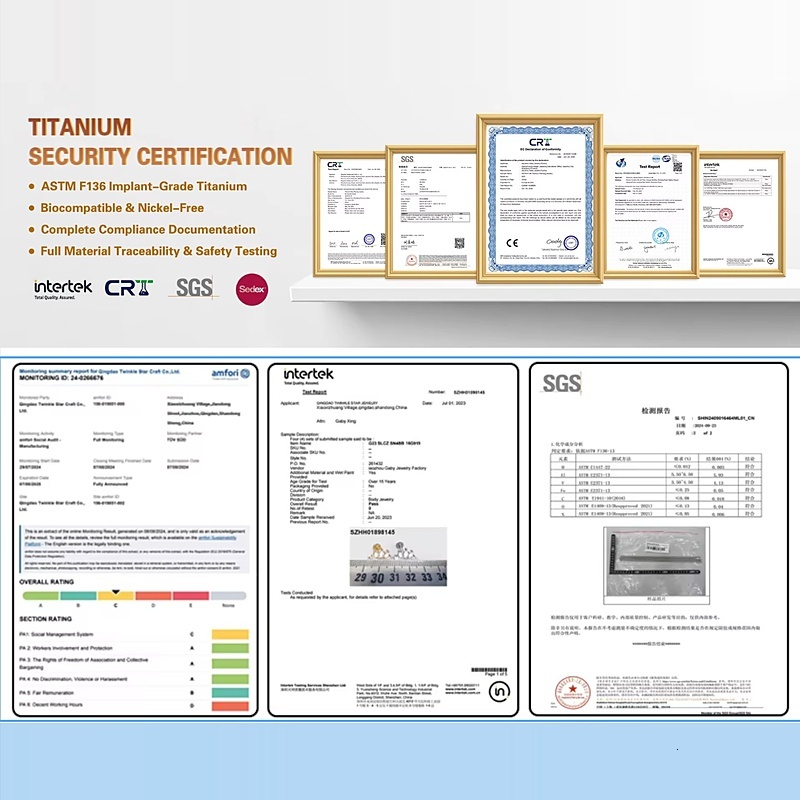This screenshot has height=800, width=800.
Task: Open the framed SGS certificate
Action: tap(431, 212)
